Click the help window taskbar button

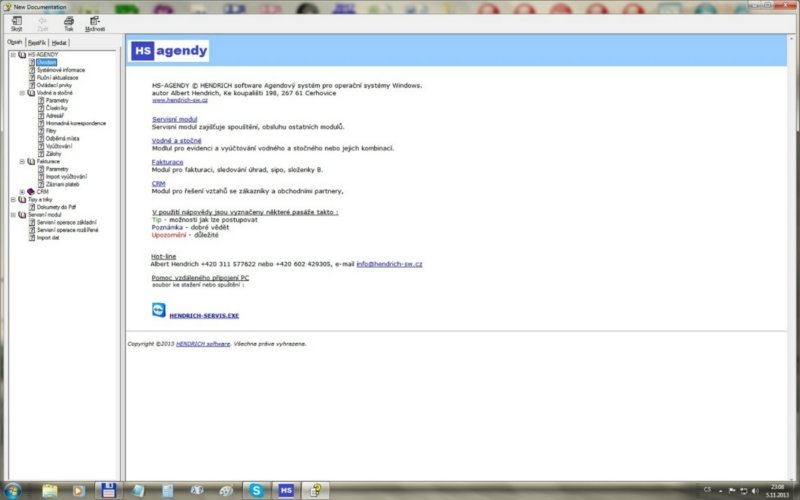click(315, 490)
